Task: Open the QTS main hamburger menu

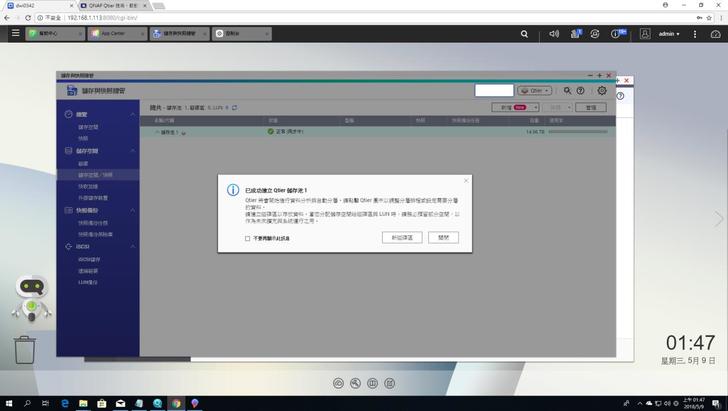Action: tap(15, 33)
